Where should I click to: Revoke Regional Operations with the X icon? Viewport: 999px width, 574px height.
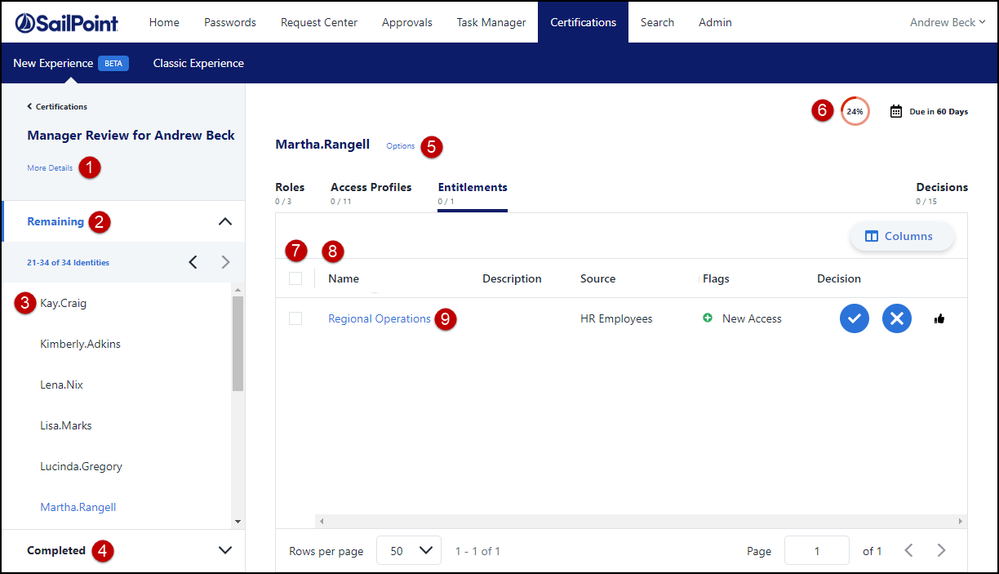pos(896,319)
